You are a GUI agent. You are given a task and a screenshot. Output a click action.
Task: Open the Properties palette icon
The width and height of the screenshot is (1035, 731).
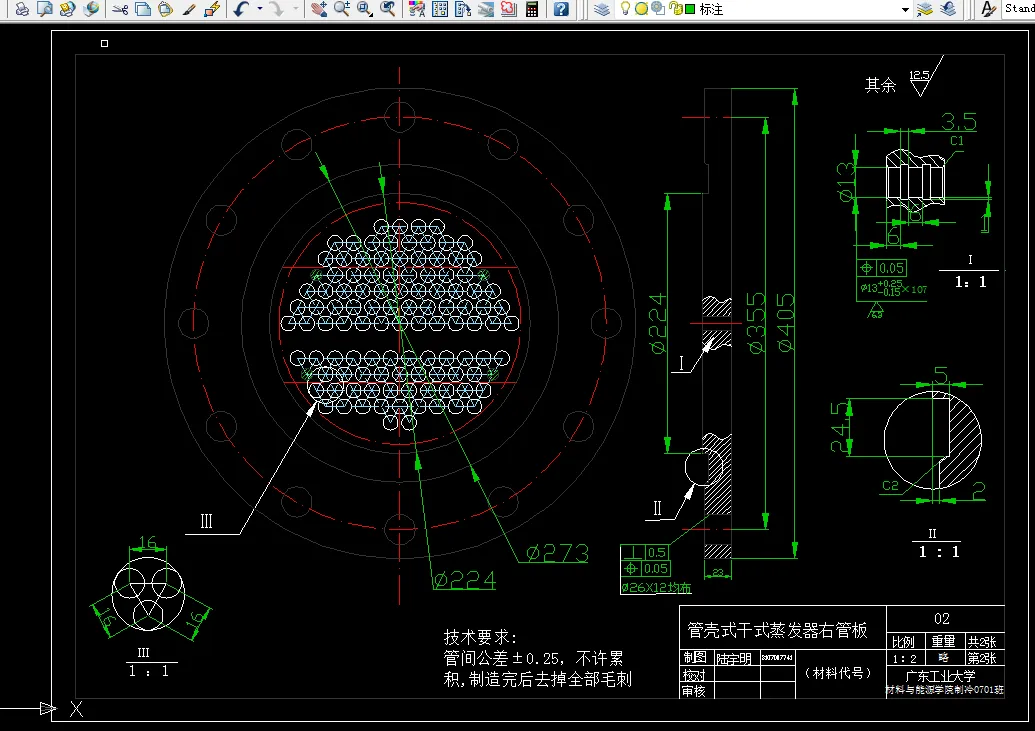point(417,9)
